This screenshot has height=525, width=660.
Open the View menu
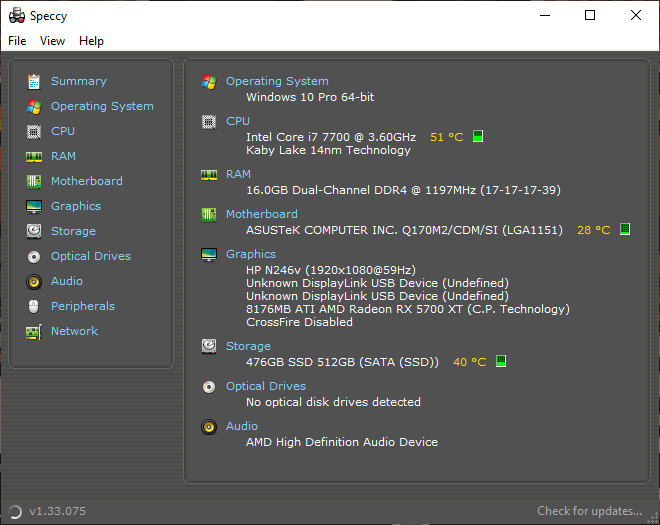[52, 41]
